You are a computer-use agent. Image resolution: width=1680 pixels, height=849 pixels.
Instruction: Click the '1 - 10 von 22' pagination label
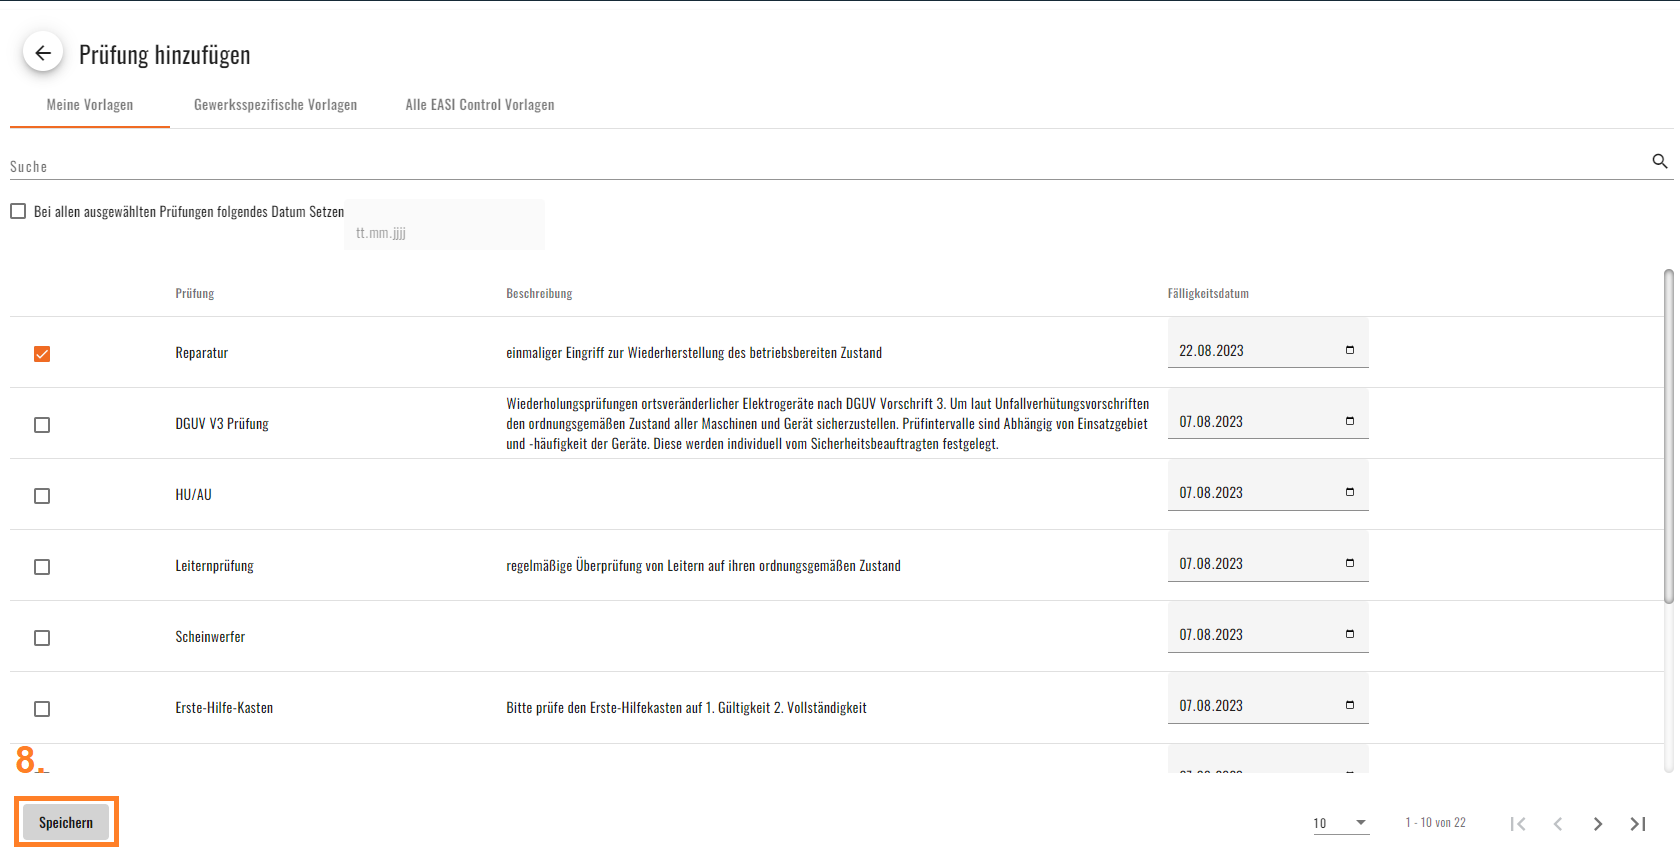(x=1436, y=823)
